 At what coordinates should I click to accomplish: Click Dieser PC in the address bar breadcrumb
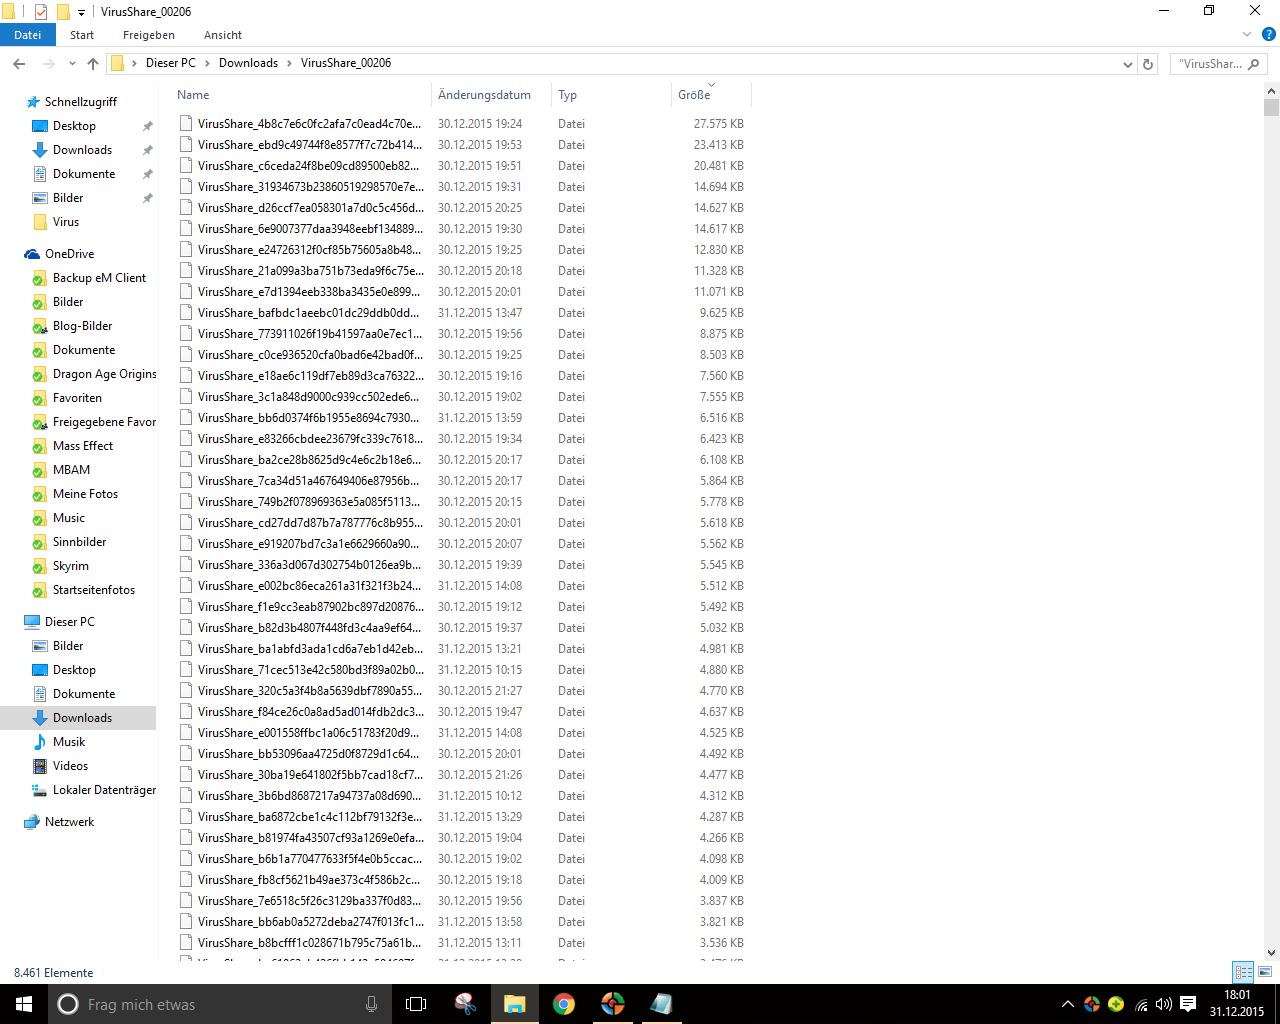tap(171, 63)
